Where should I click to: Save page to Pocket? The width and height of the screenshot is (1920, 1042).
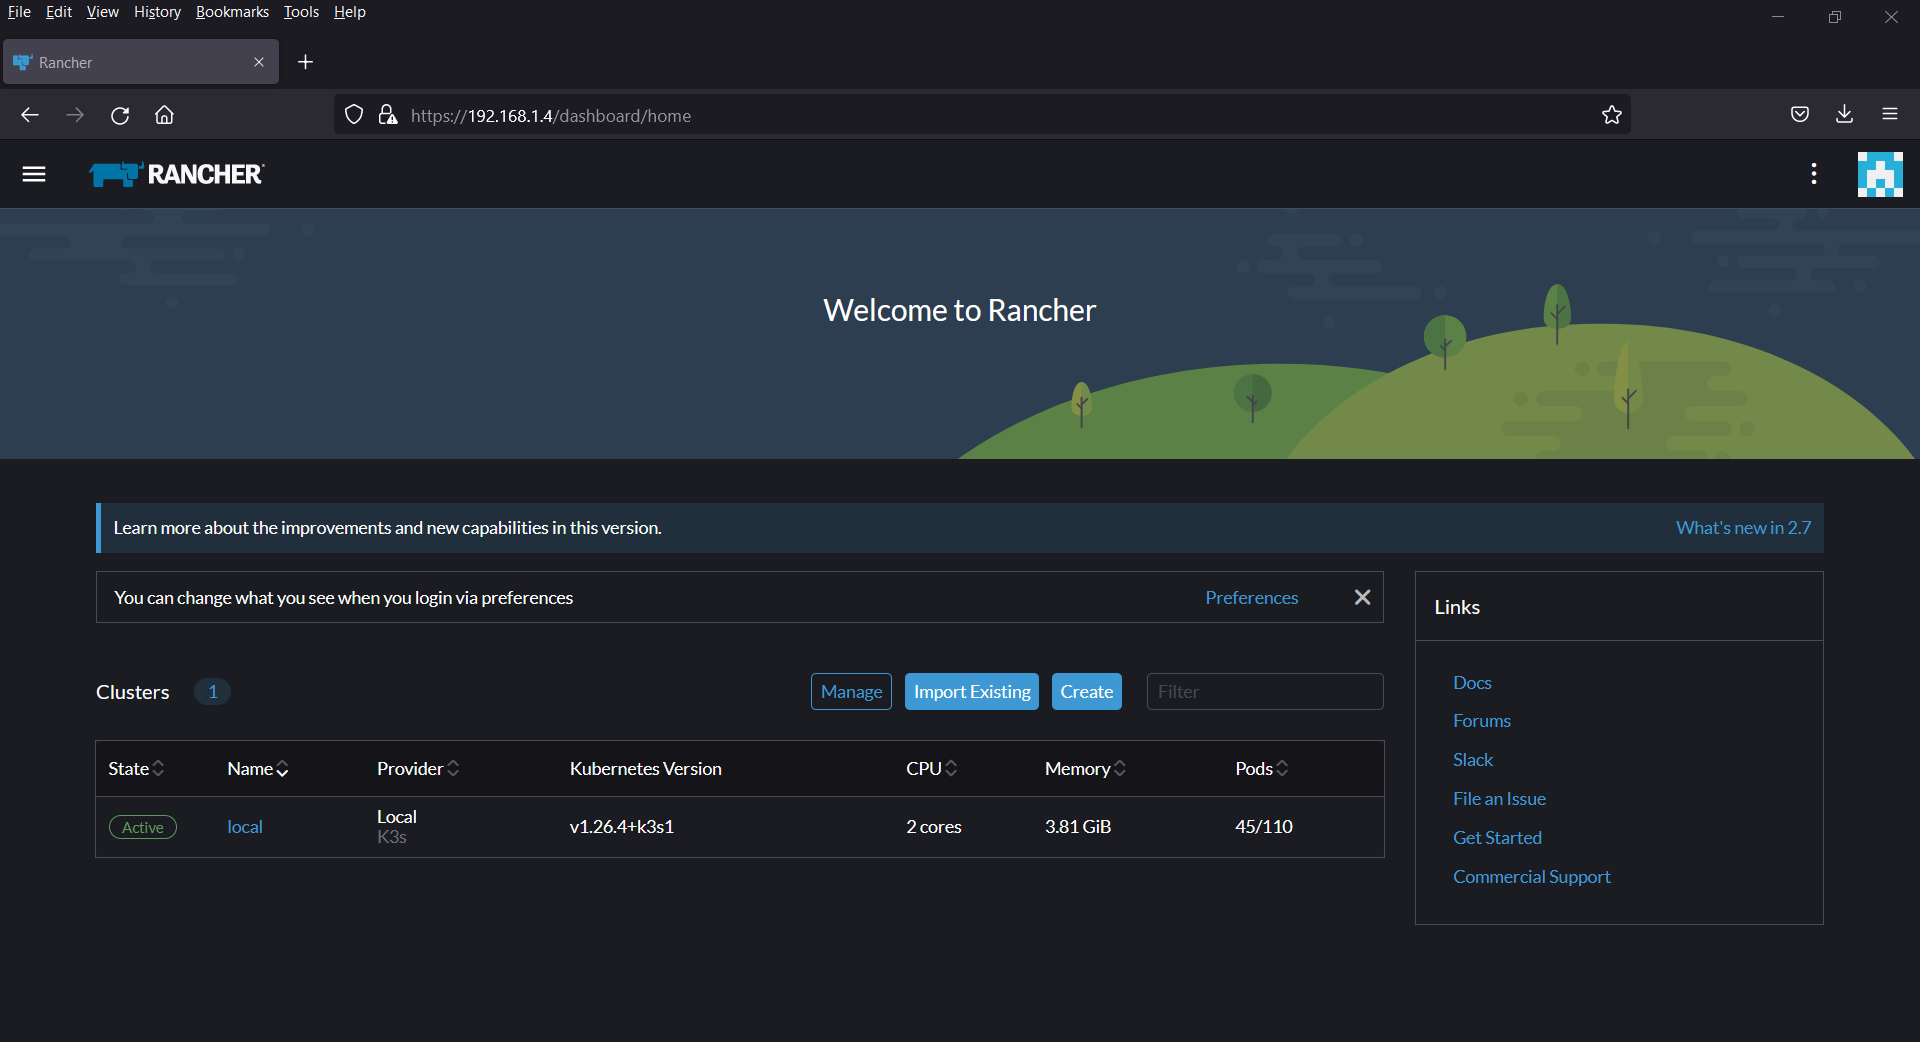pyautogui.click(x=1800, y=114)
